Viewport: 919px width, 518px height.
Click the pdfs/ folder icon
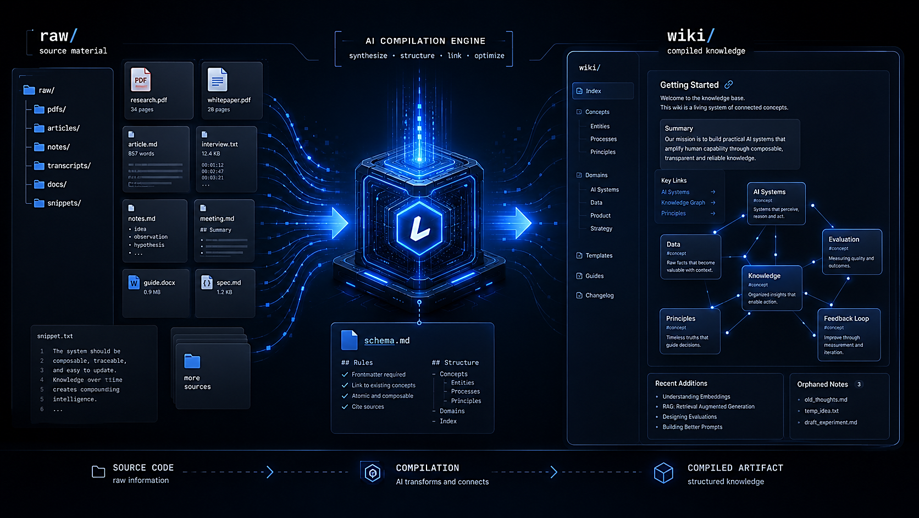coord(39,109)
